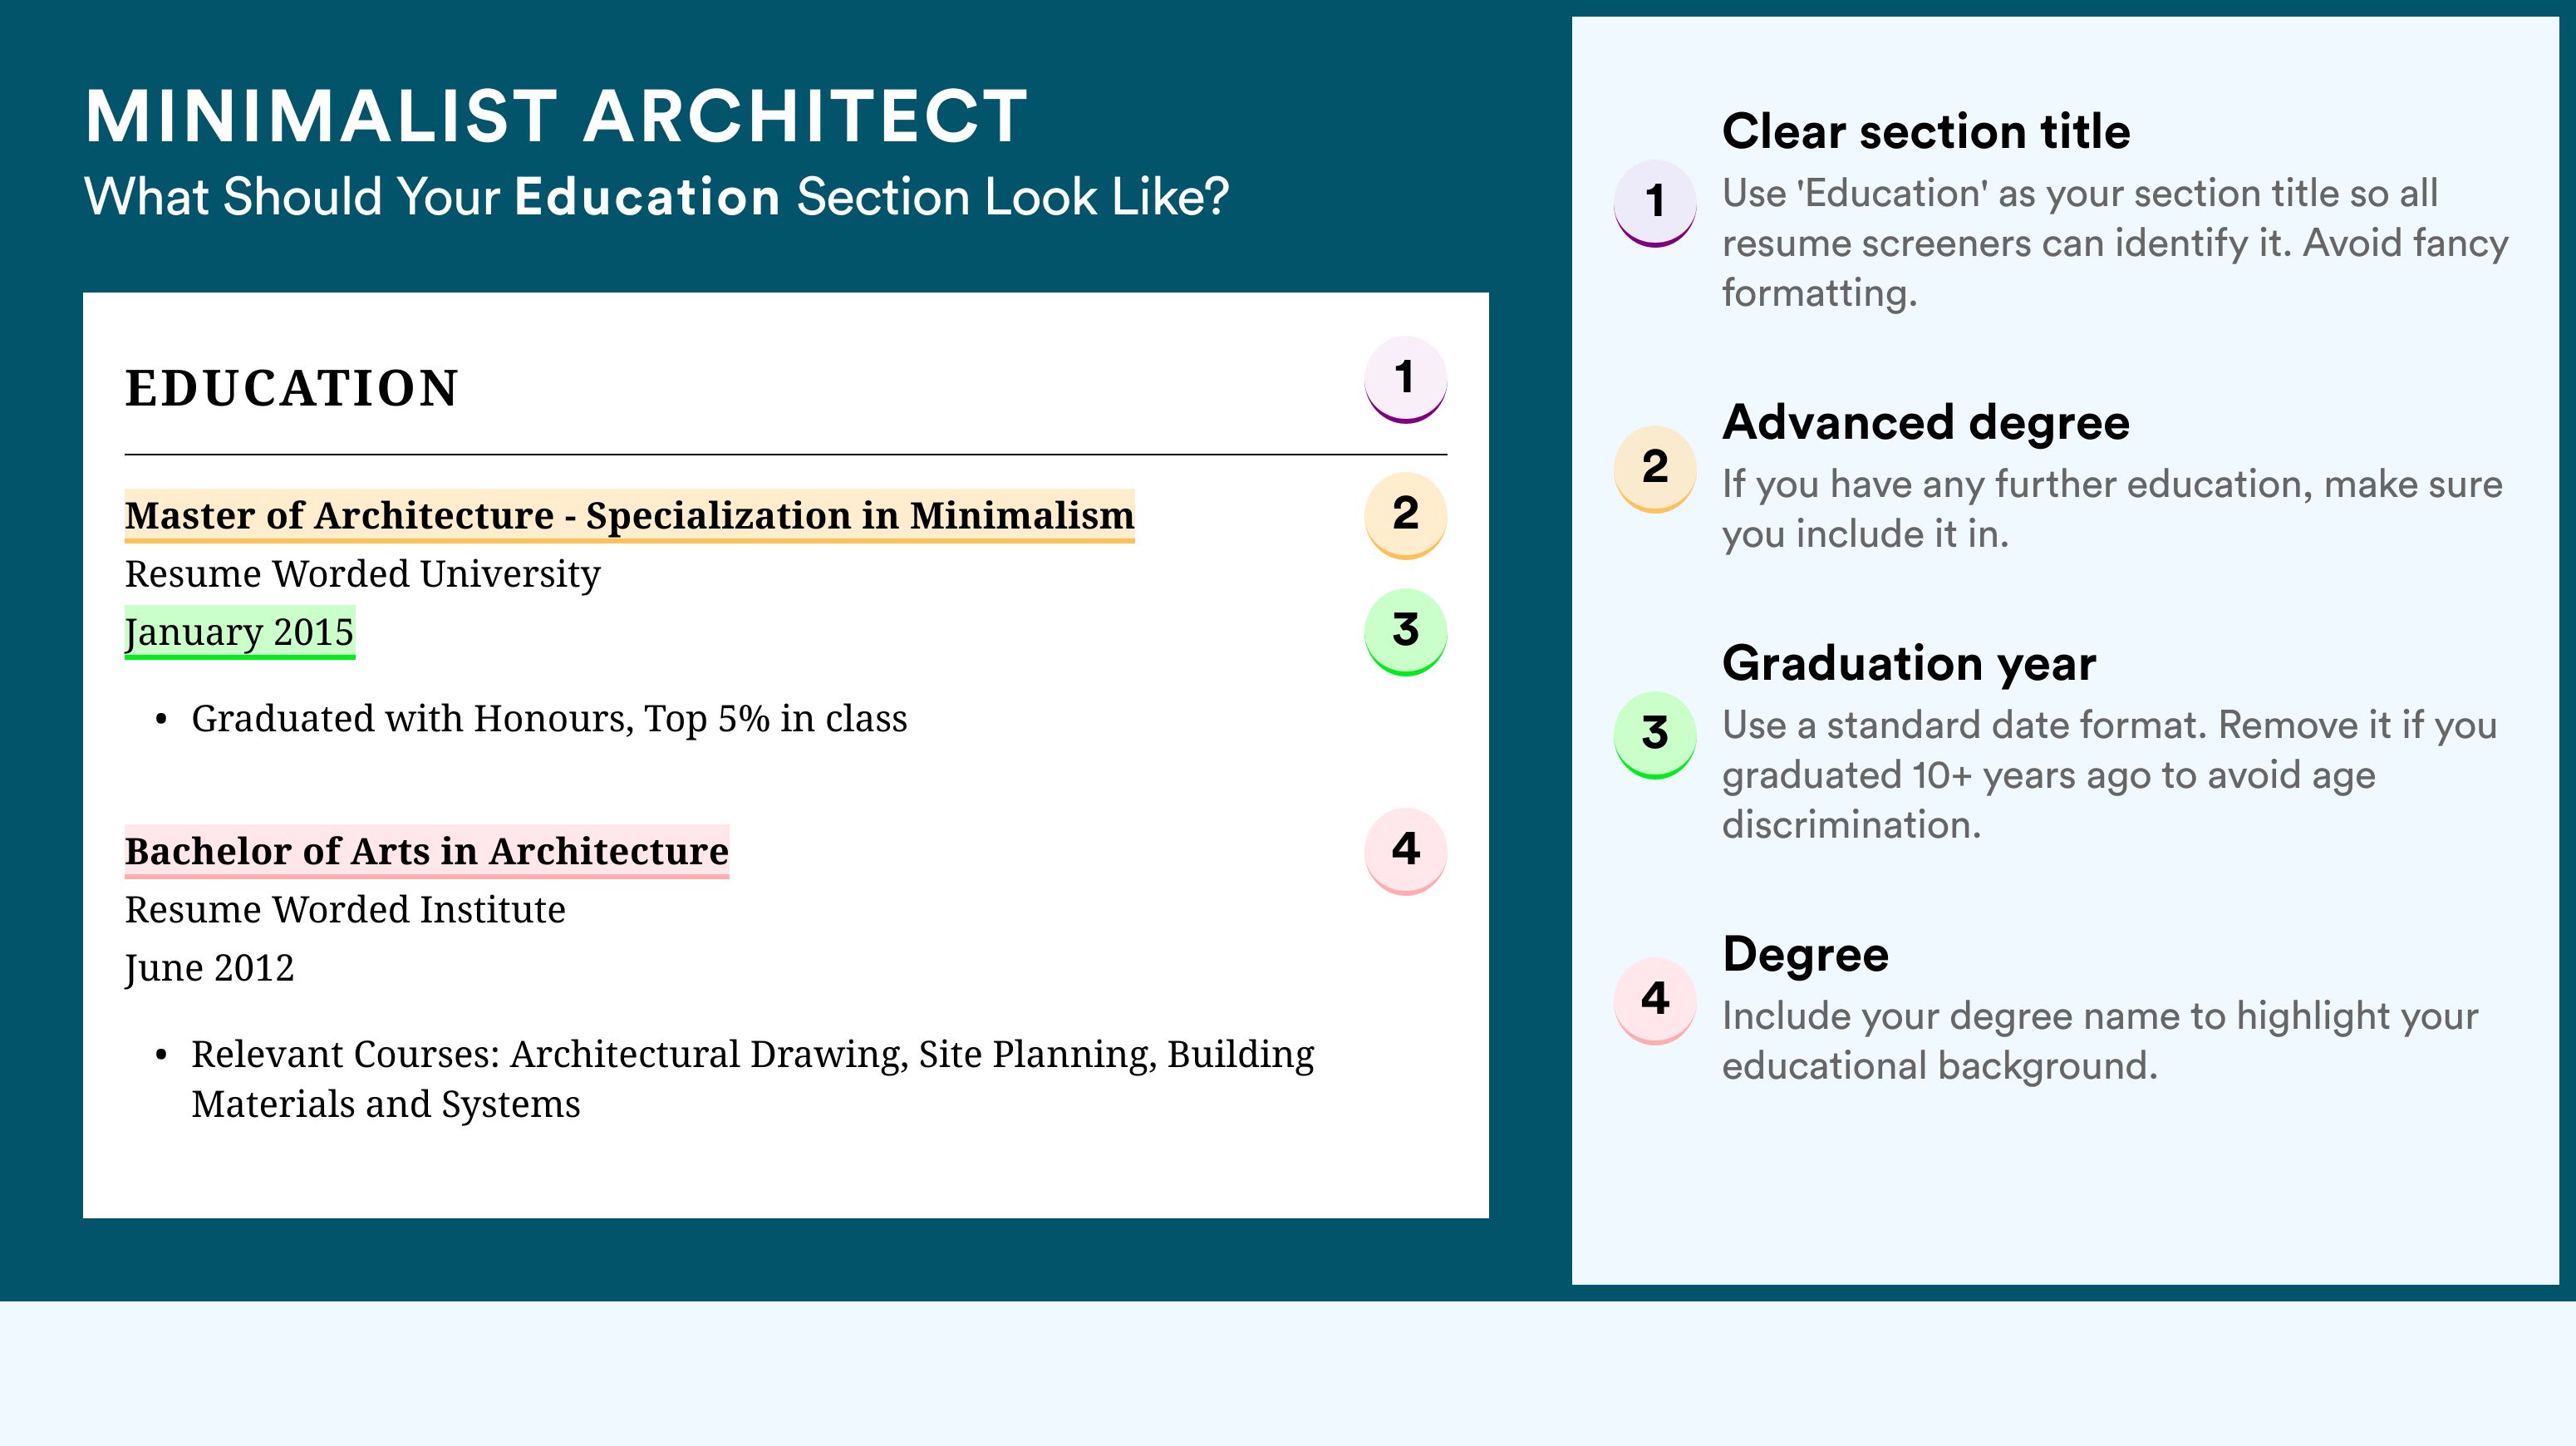This screenshot has height=1446, width=2576.
Task: Click the MINIMALIST ARCHITECT title
Action: tap(556, 116)
